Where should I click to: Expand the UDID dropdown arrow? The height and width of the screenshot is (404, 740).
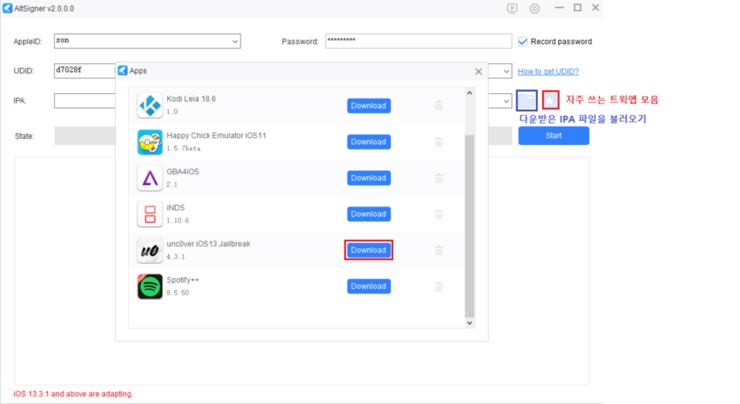coord(506,71)
